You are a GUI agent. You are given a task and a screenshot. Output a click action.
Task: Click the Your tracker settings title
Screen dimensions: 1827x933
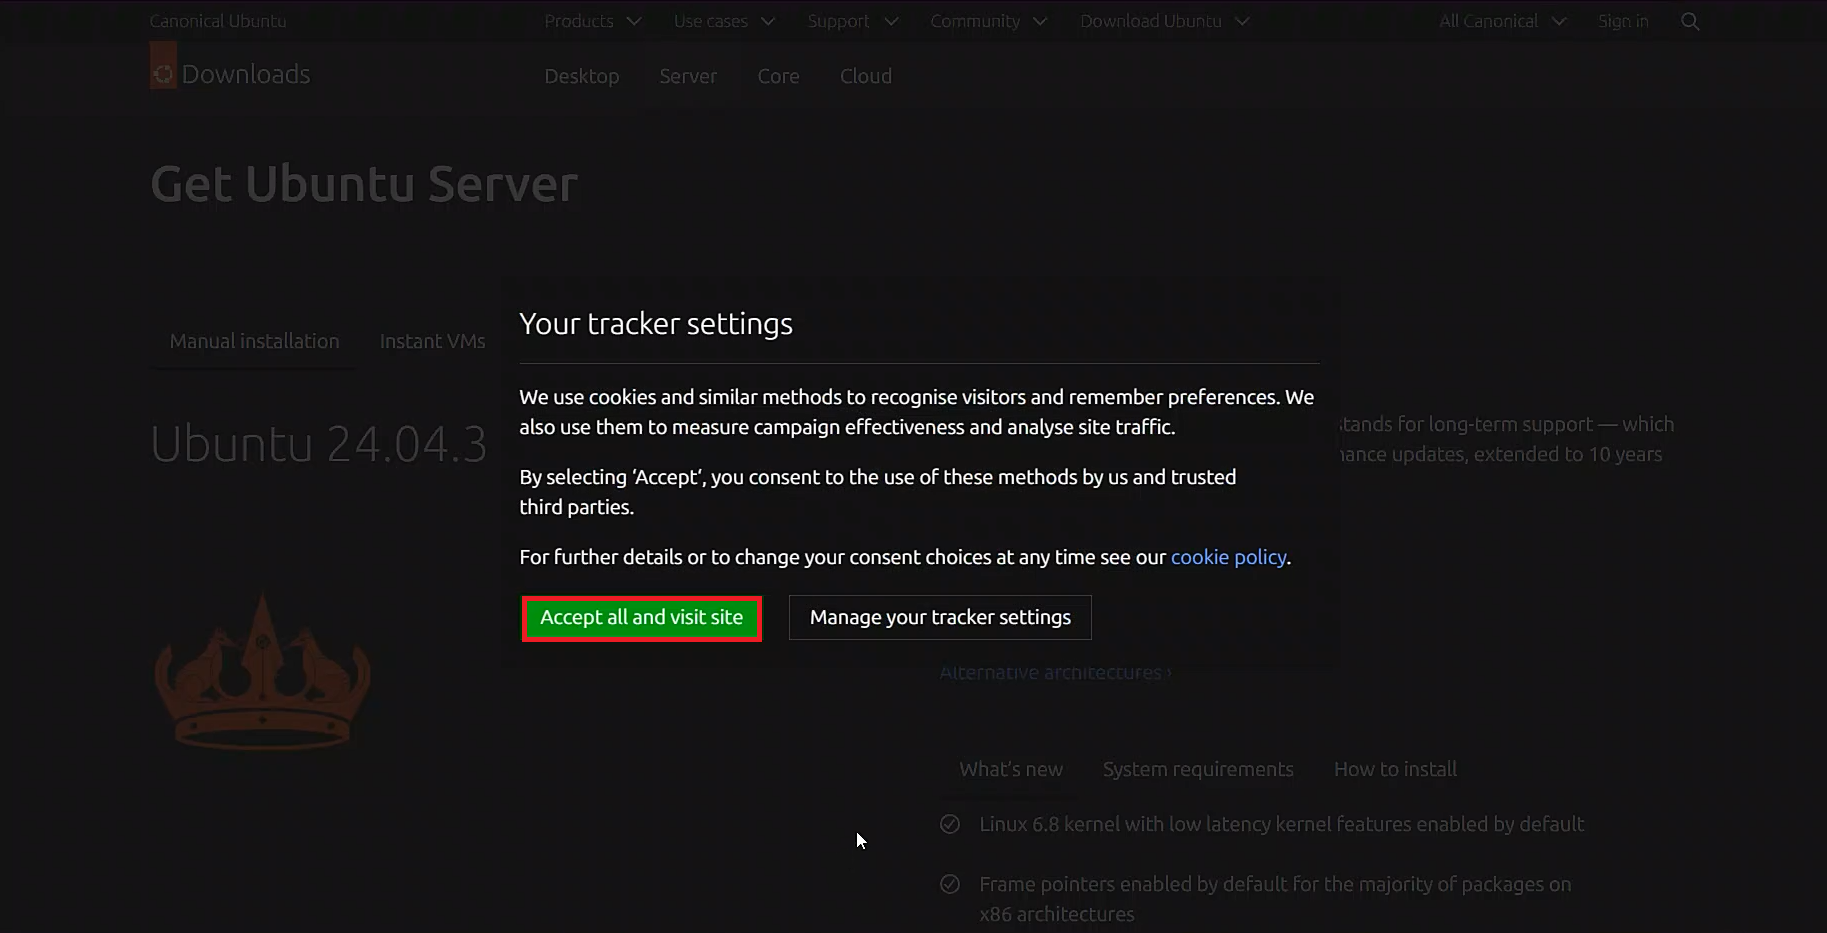click(x=656, y=324)
